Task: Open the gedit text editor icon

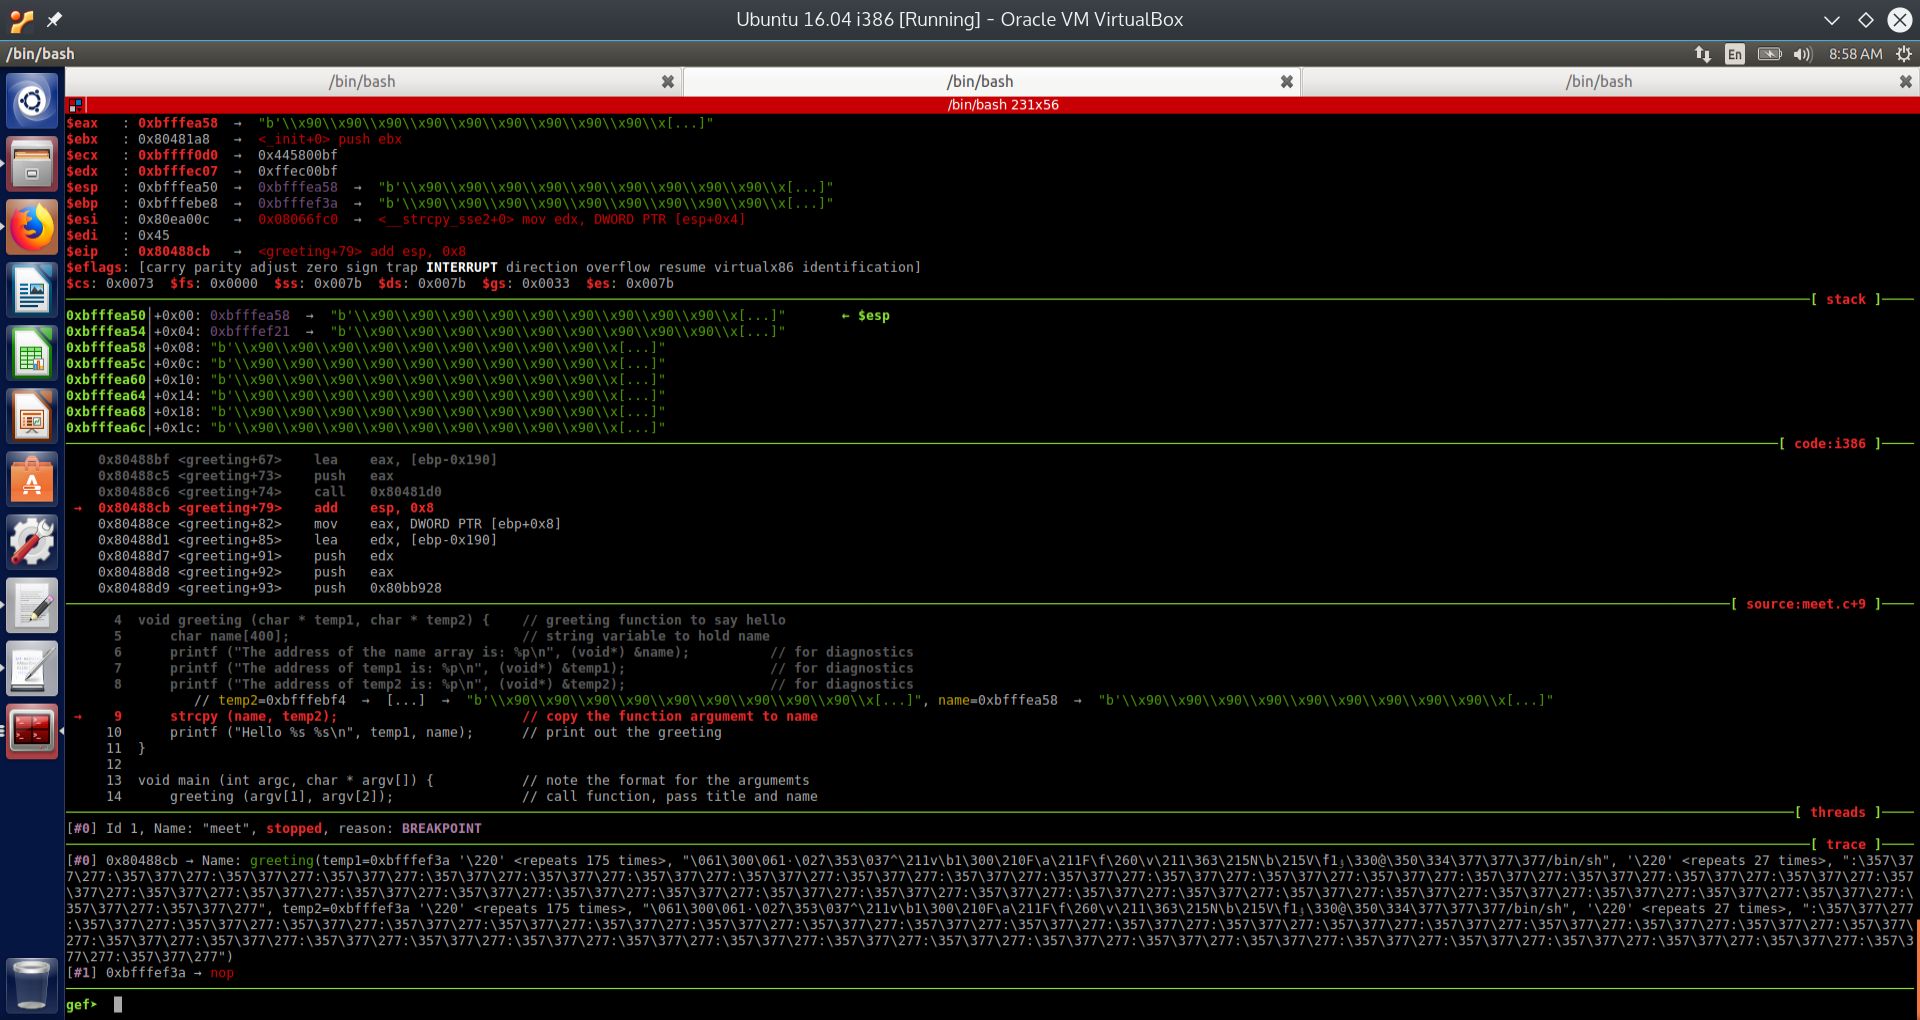Action: point(32,605)
